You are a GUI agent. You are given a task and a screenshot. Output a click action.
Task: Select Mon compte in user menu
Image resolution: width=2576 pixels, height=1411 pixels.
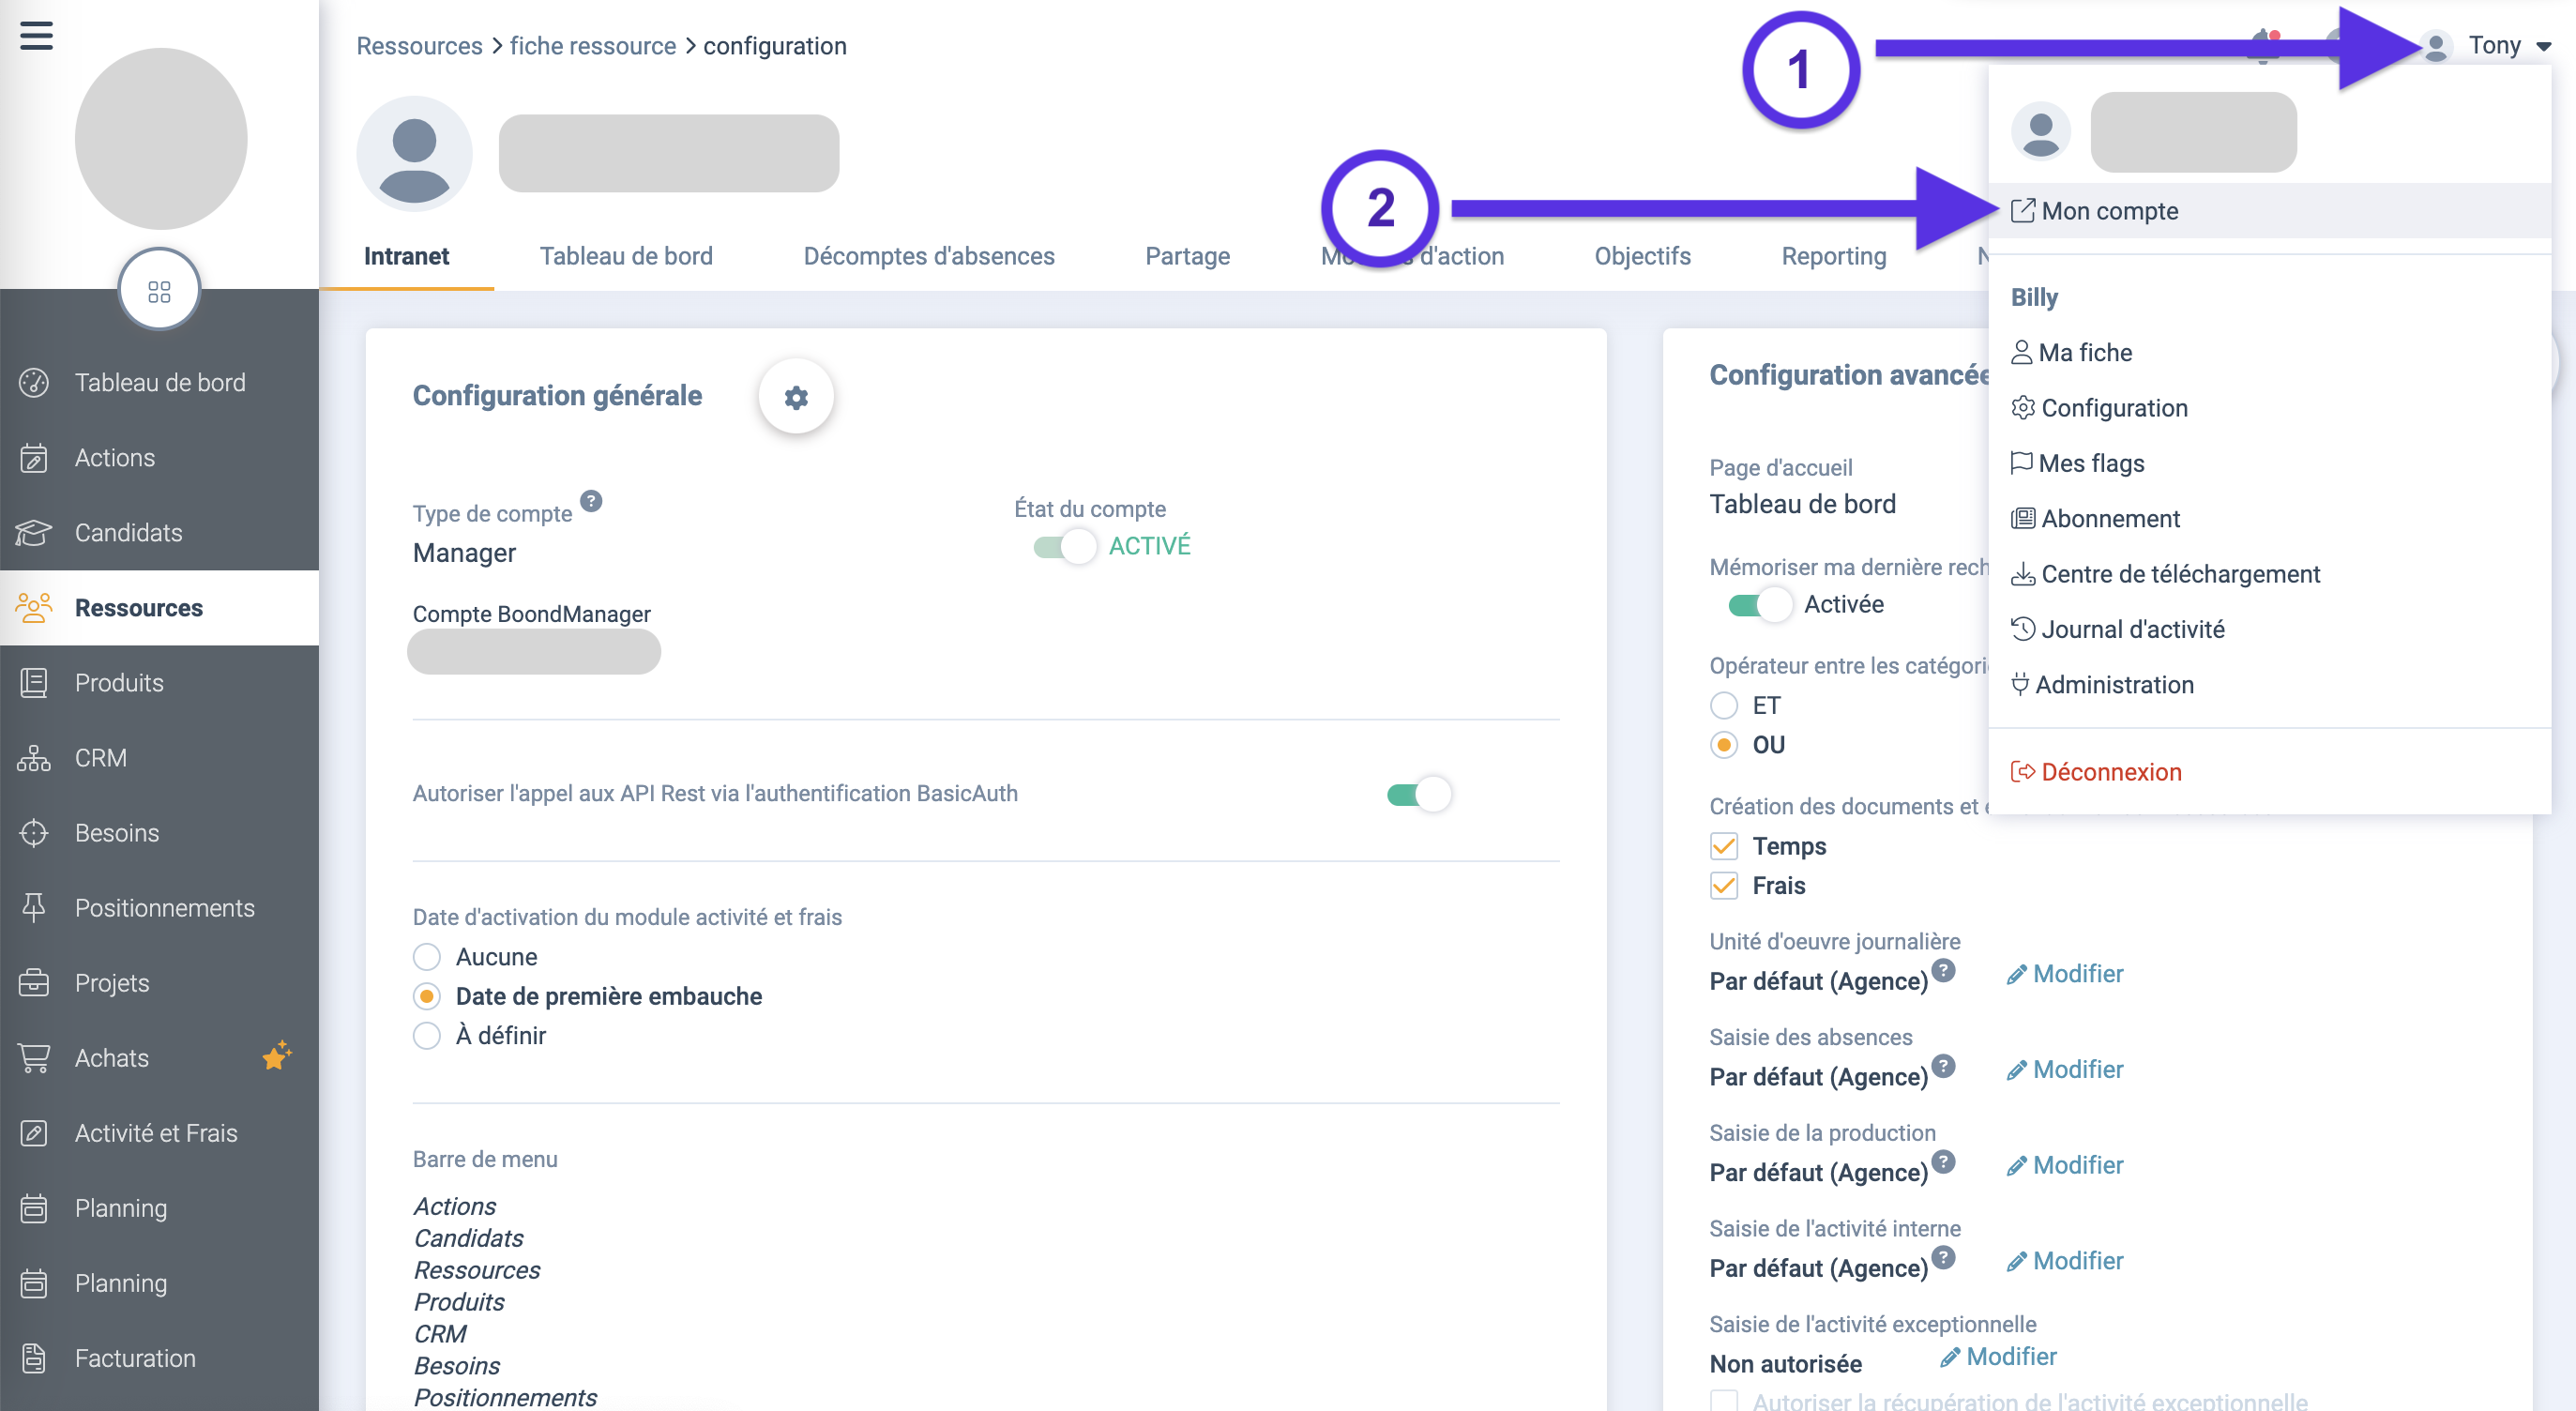[2108, 211]
